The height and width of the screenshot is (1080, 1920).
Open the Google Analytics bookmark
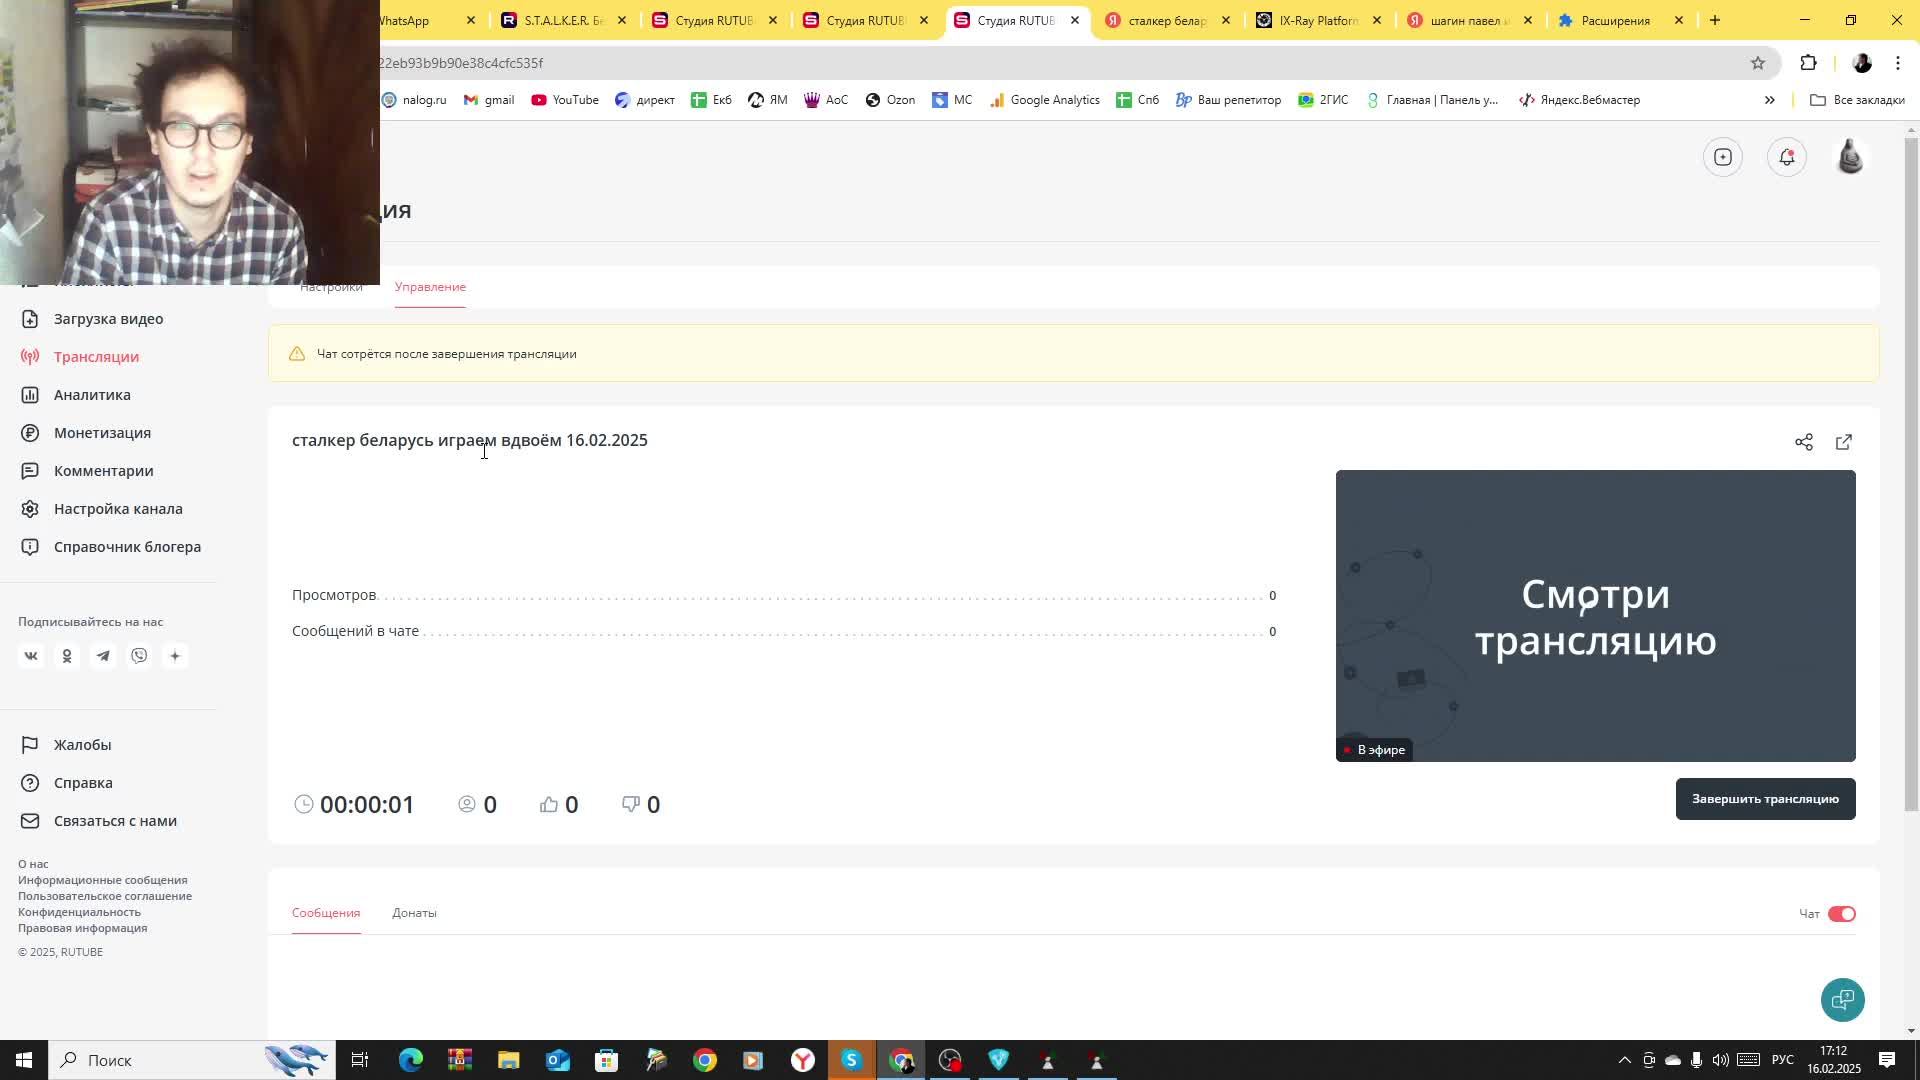[1044, 100]
